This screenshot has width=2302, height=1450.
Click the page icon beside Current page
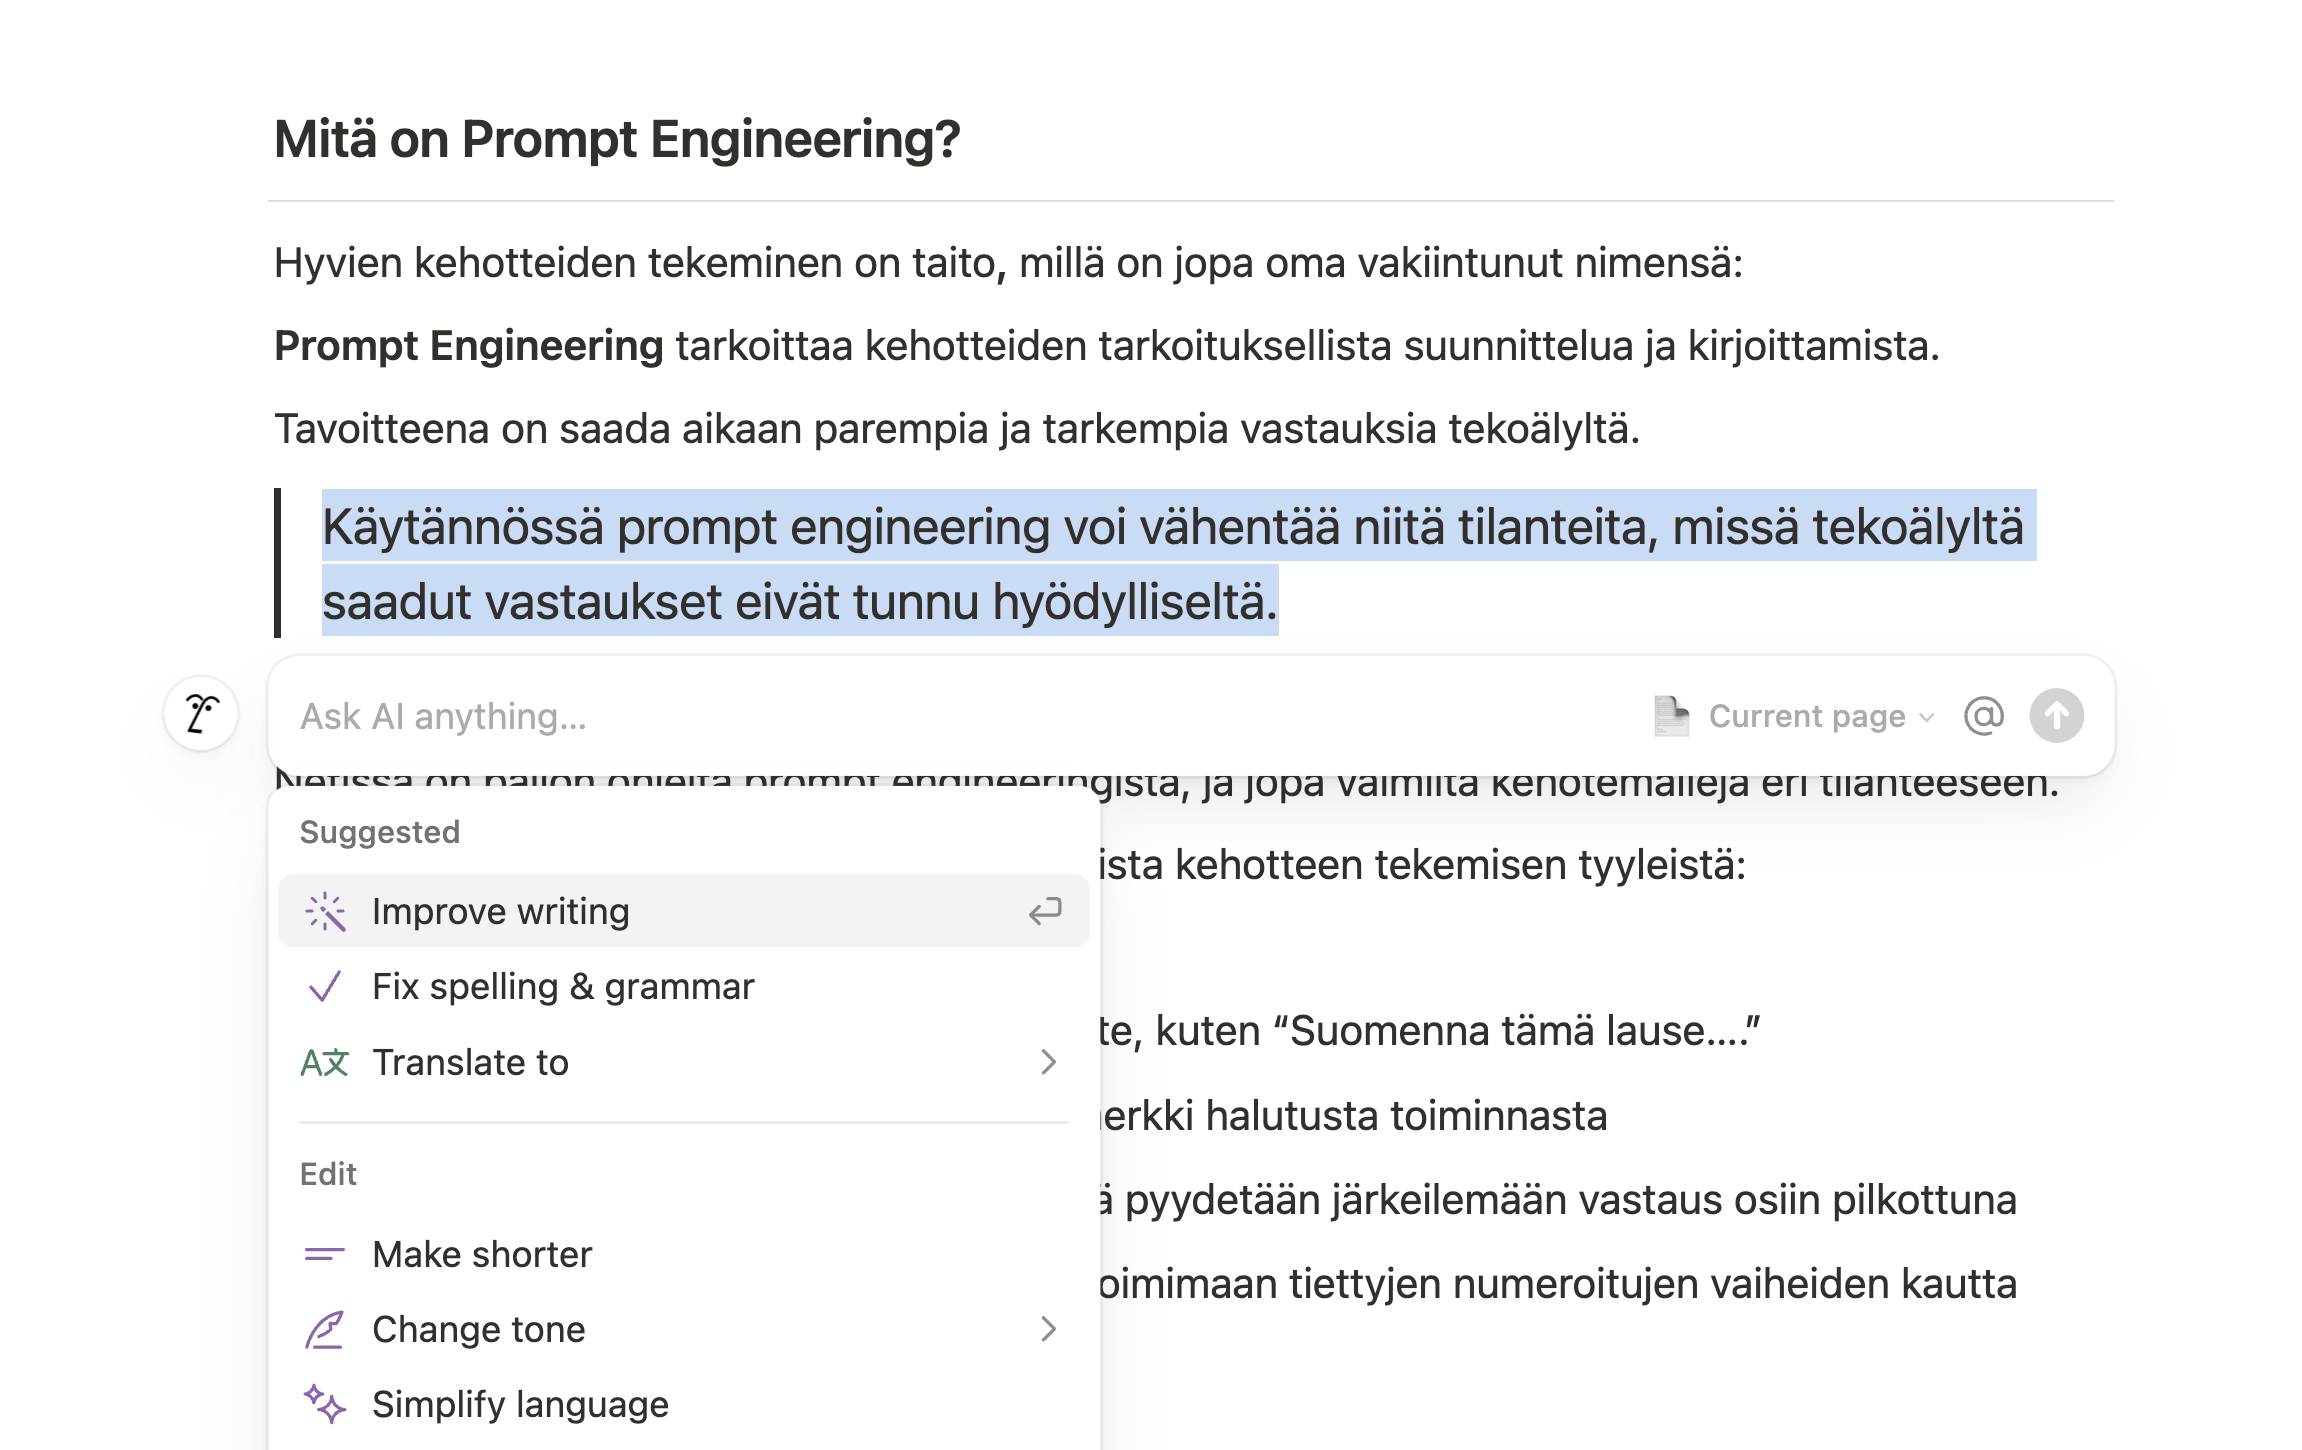pyautogui.click(x=1671, y=716)
